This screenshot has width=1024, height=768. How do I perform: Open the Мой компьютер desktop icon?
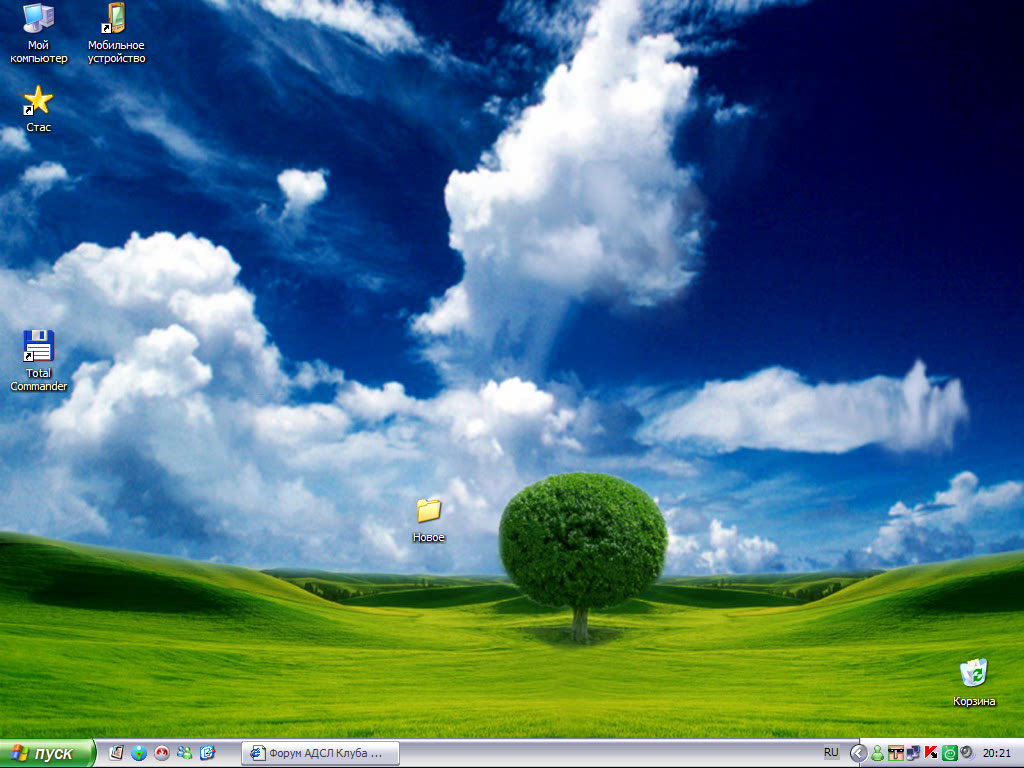pos(38,19)
